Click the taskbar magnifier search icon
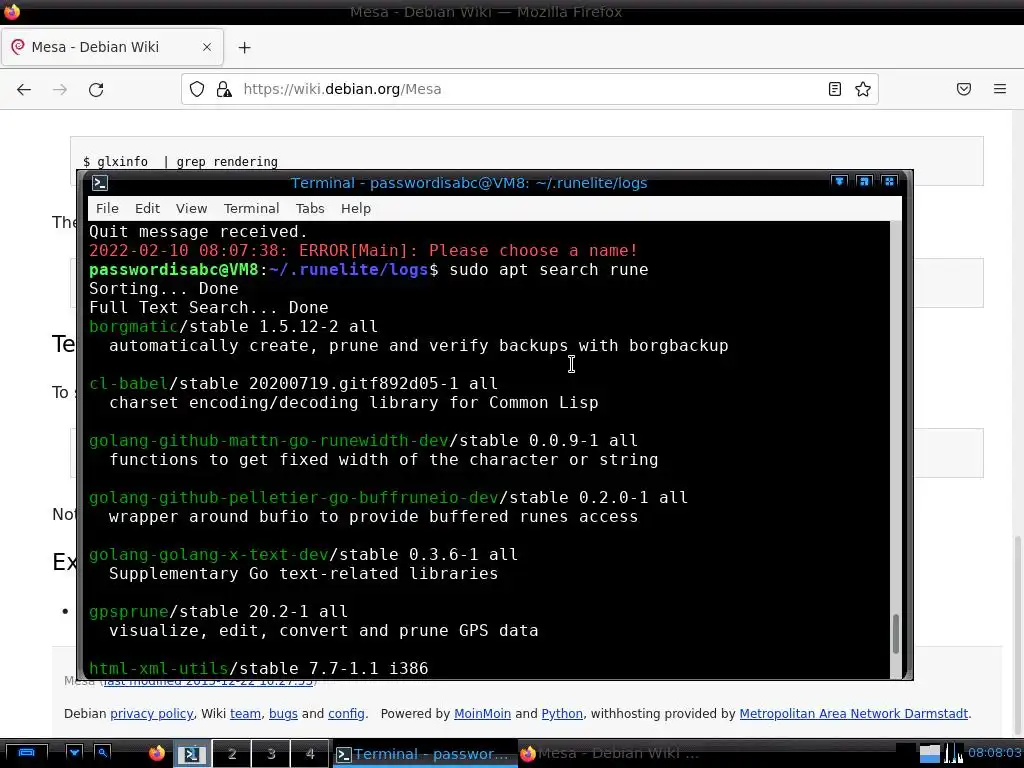 pyautogui.click(x=103, y=753)
